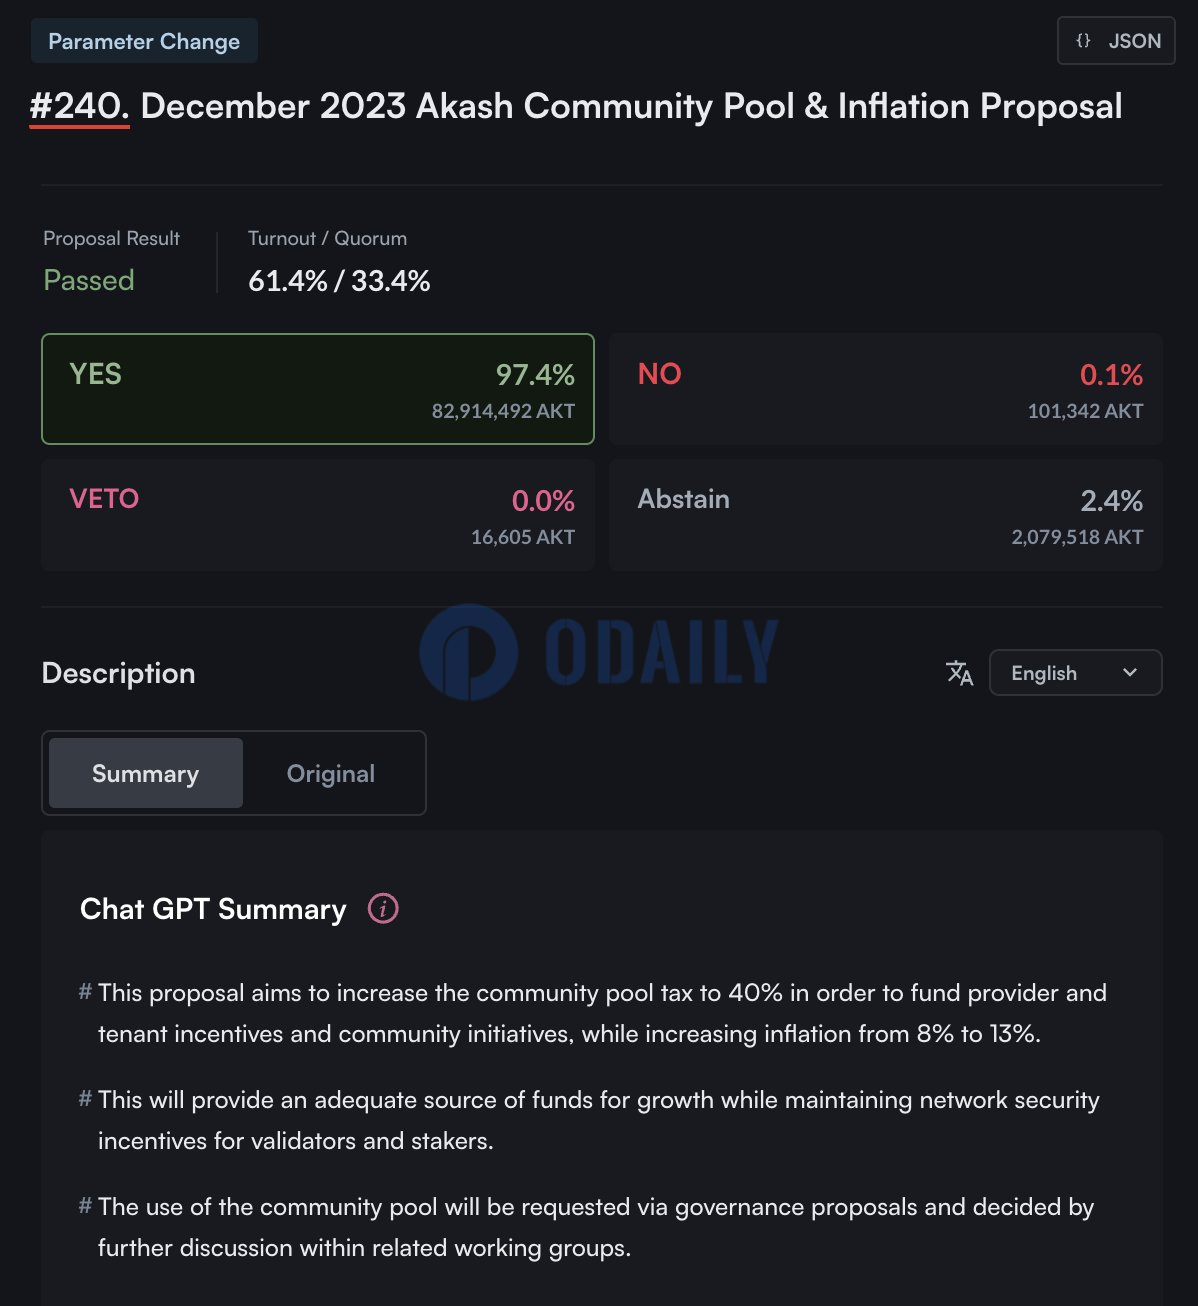Click the ODAILY circular logo watermark
Screen dimensions: 1198x1306
coord(468,652)
